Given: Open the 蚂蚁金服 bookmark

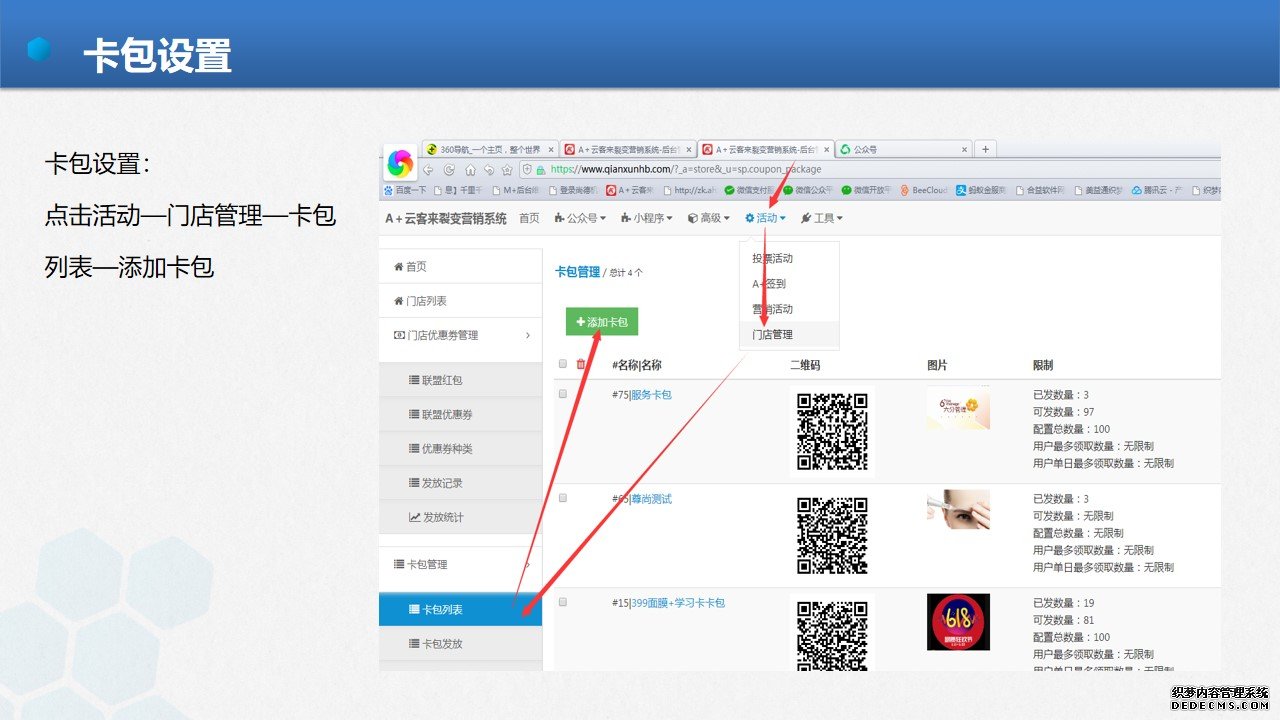Looking at the screenshot, I should [981, 189].
